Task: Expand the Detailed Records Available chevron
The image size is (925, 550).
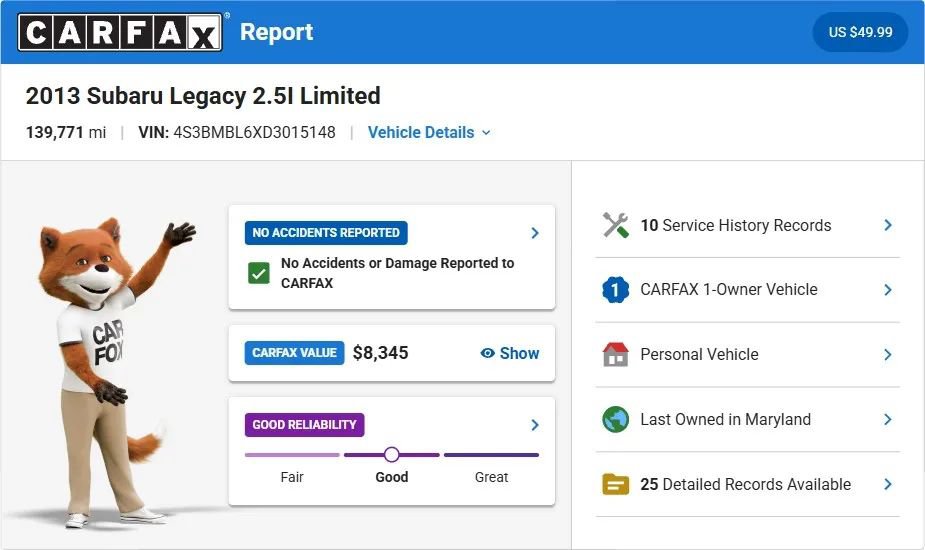Action: (888, 484)
